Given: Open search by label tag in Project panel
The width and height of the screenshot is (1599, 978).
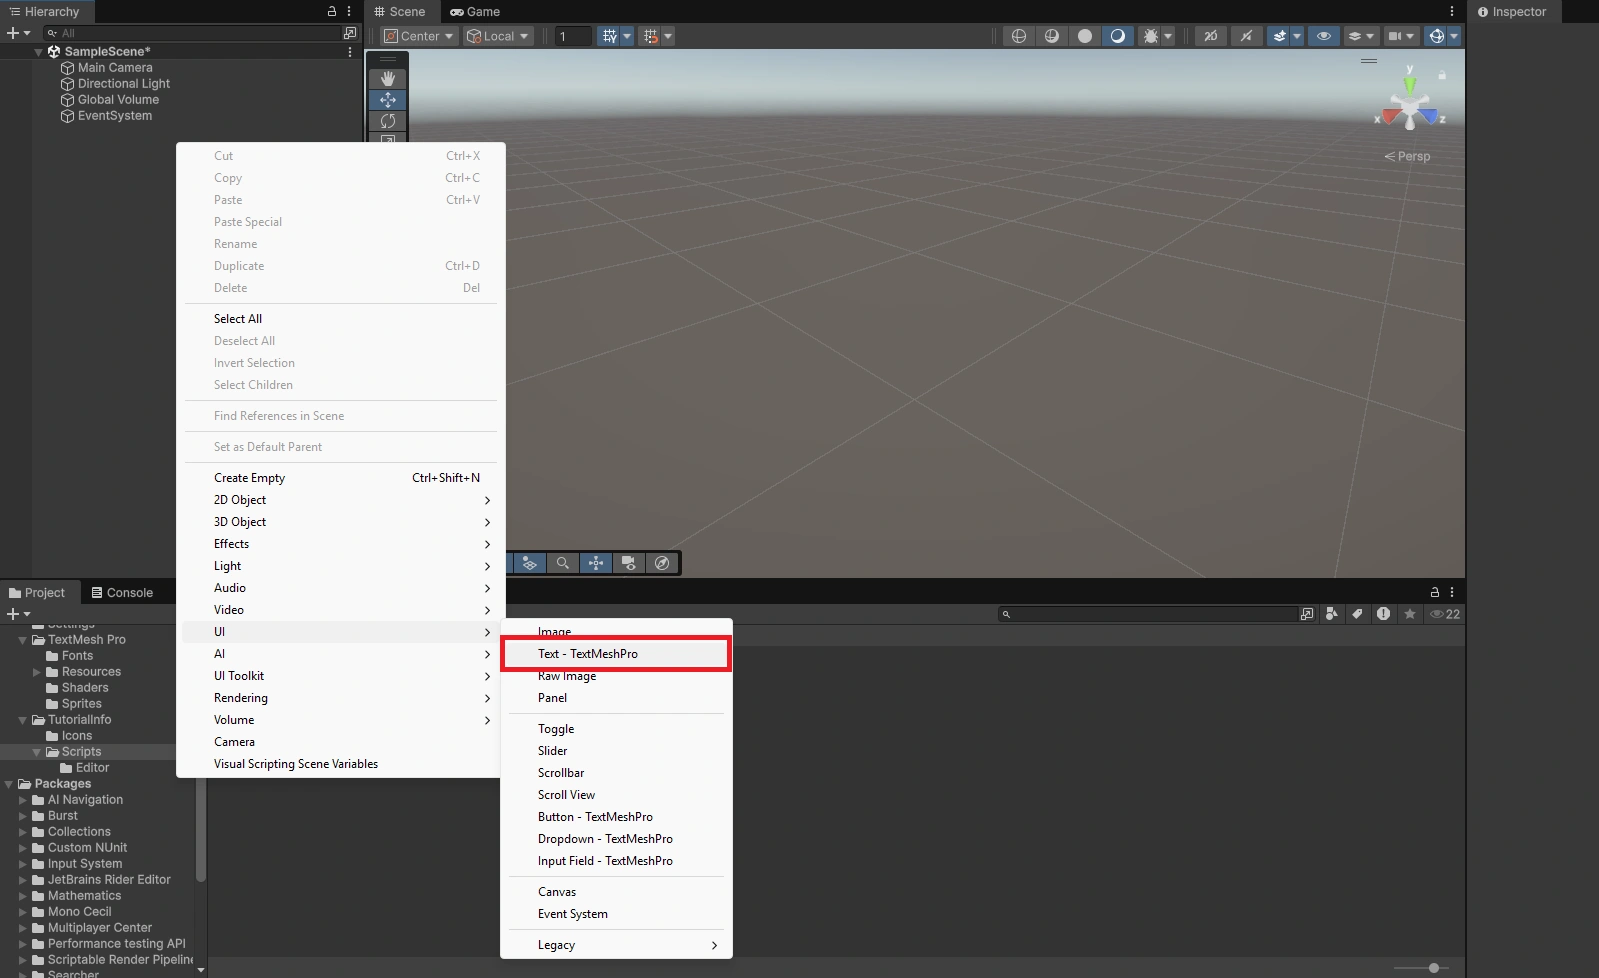Looking at the screenshot, I should [x=1357, y=614].
